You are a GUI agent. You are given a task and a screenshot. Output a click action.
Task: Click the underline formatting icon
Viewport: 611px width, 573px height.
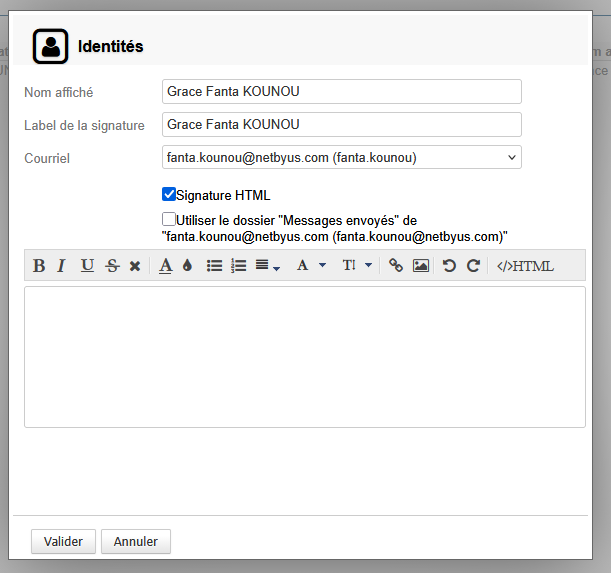[87, 266]
